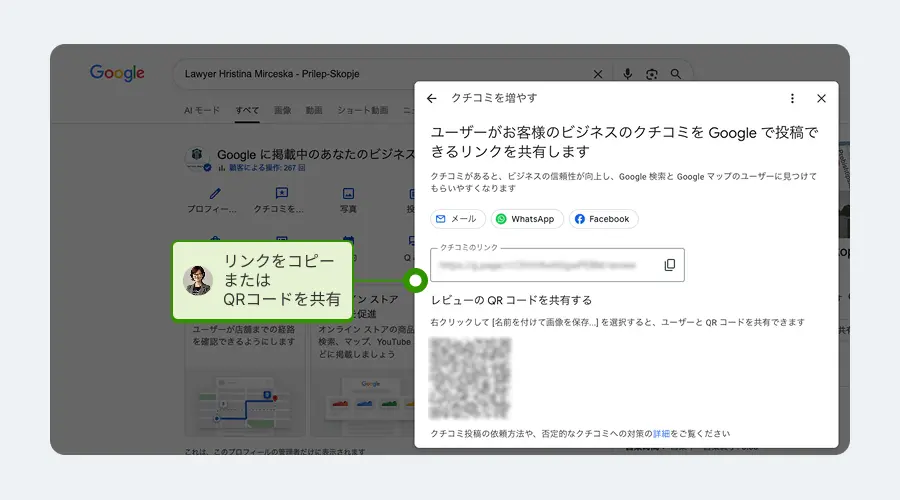Select the review QR code image
Image resolution: width=900 pixels, height=500 pixels.
tap(470, 378)
